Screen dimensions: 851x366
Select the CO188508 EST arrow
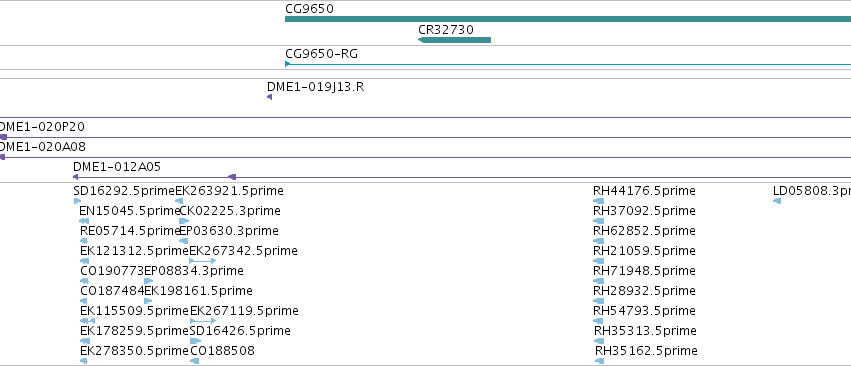(x=194, y=361)
